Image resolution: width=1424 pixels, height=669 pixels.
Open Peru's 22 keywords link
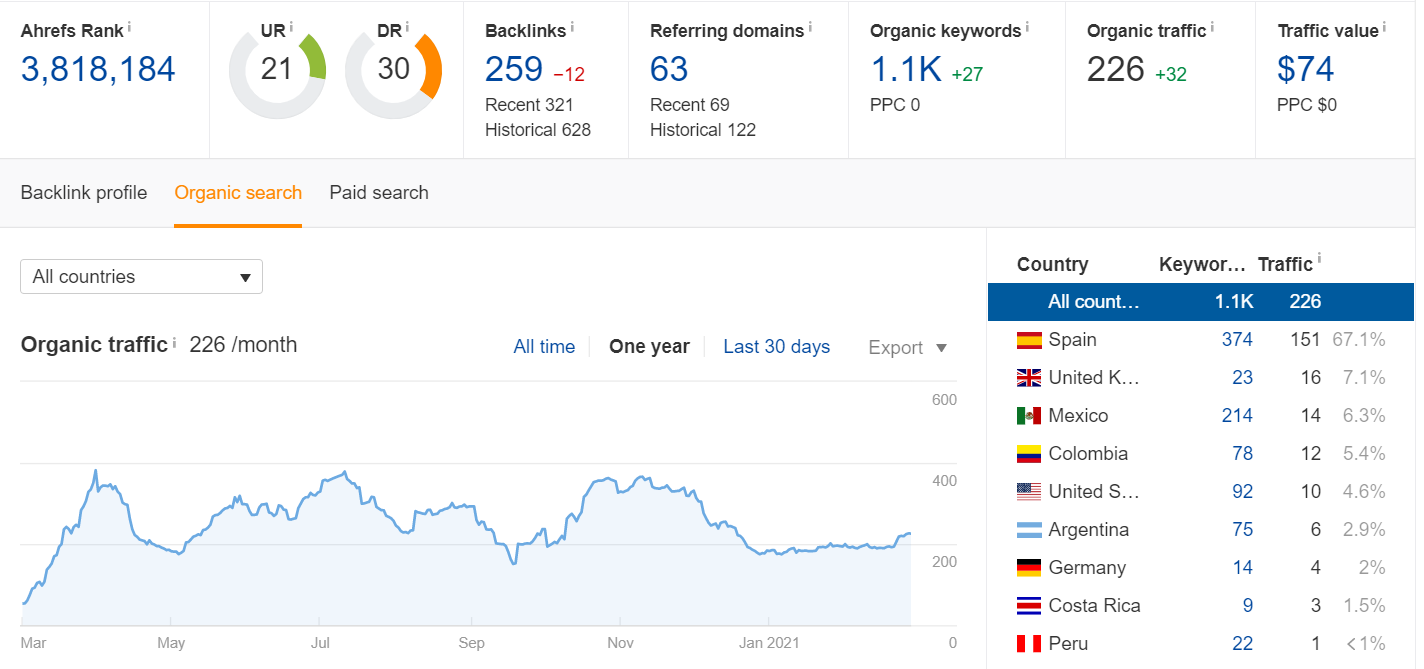pyautogui.click(x=1243, y=644)
